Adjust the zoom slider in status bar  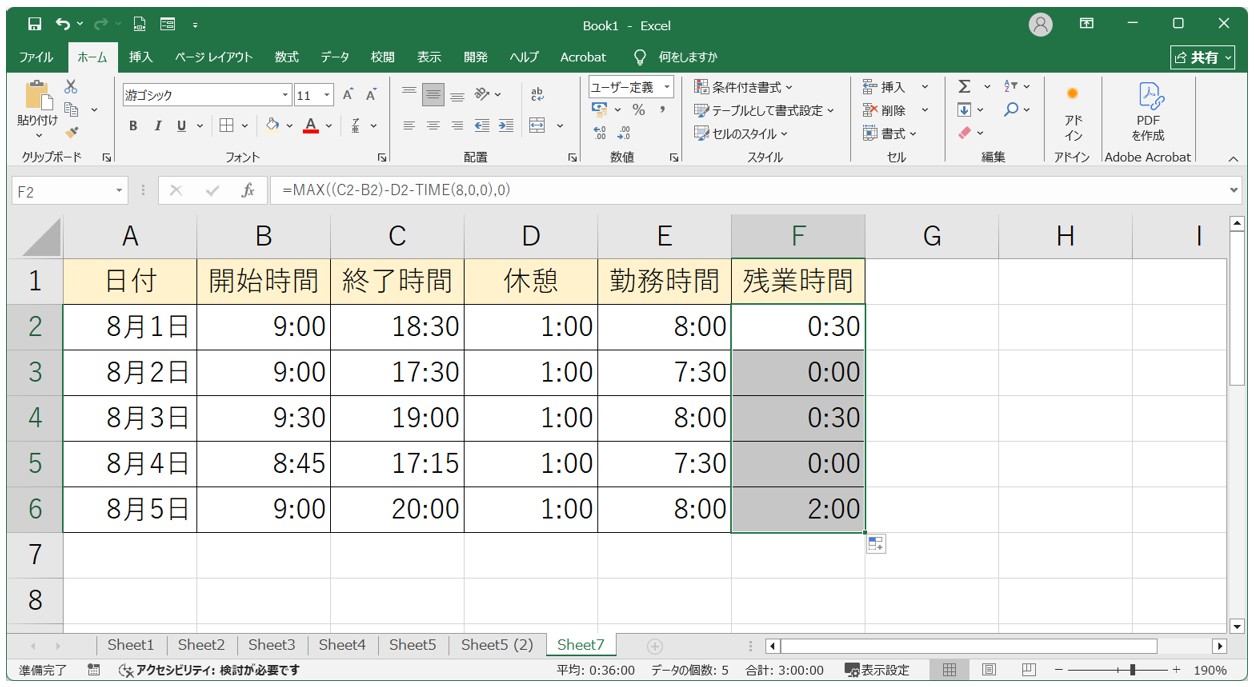[x=1131, y=670]
